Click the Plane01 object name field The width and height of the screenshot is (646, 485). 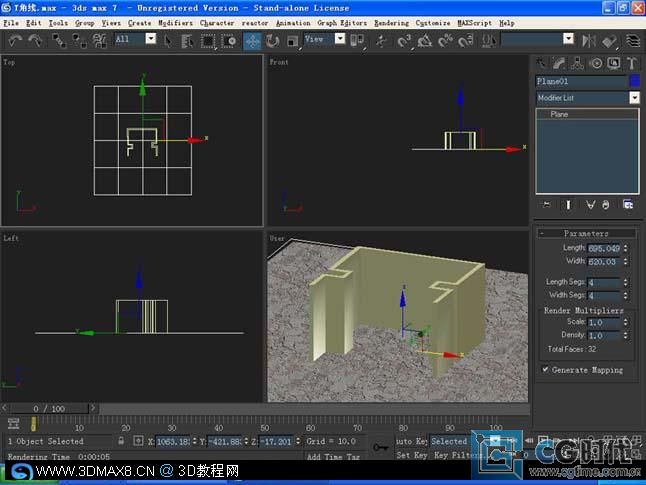coord(582,81)
